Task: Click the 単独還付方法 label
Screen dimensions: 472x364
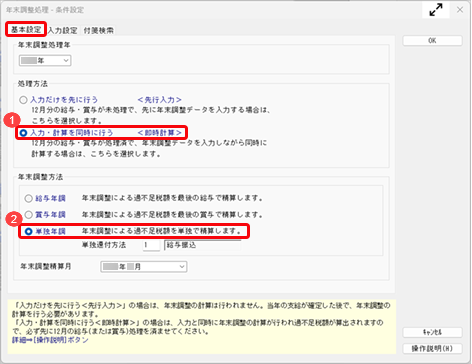Action: coord(104,245)
